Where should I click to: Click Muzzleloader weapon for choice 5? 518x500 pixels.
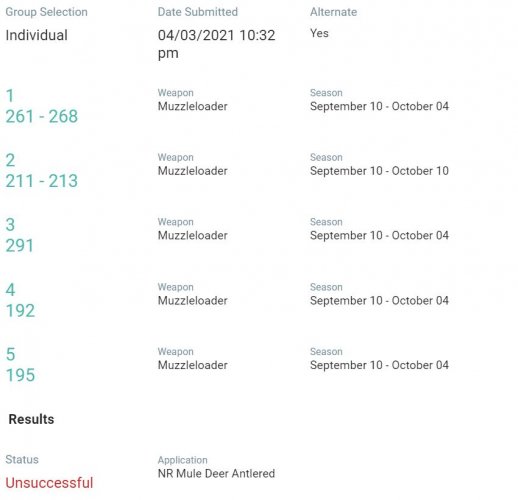pos(193,365)
